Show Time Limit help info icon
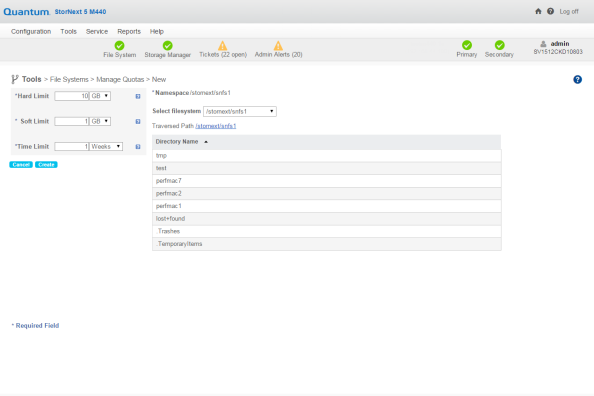The width and height of the screenshot is (594, 396). [x=138, y=147]
